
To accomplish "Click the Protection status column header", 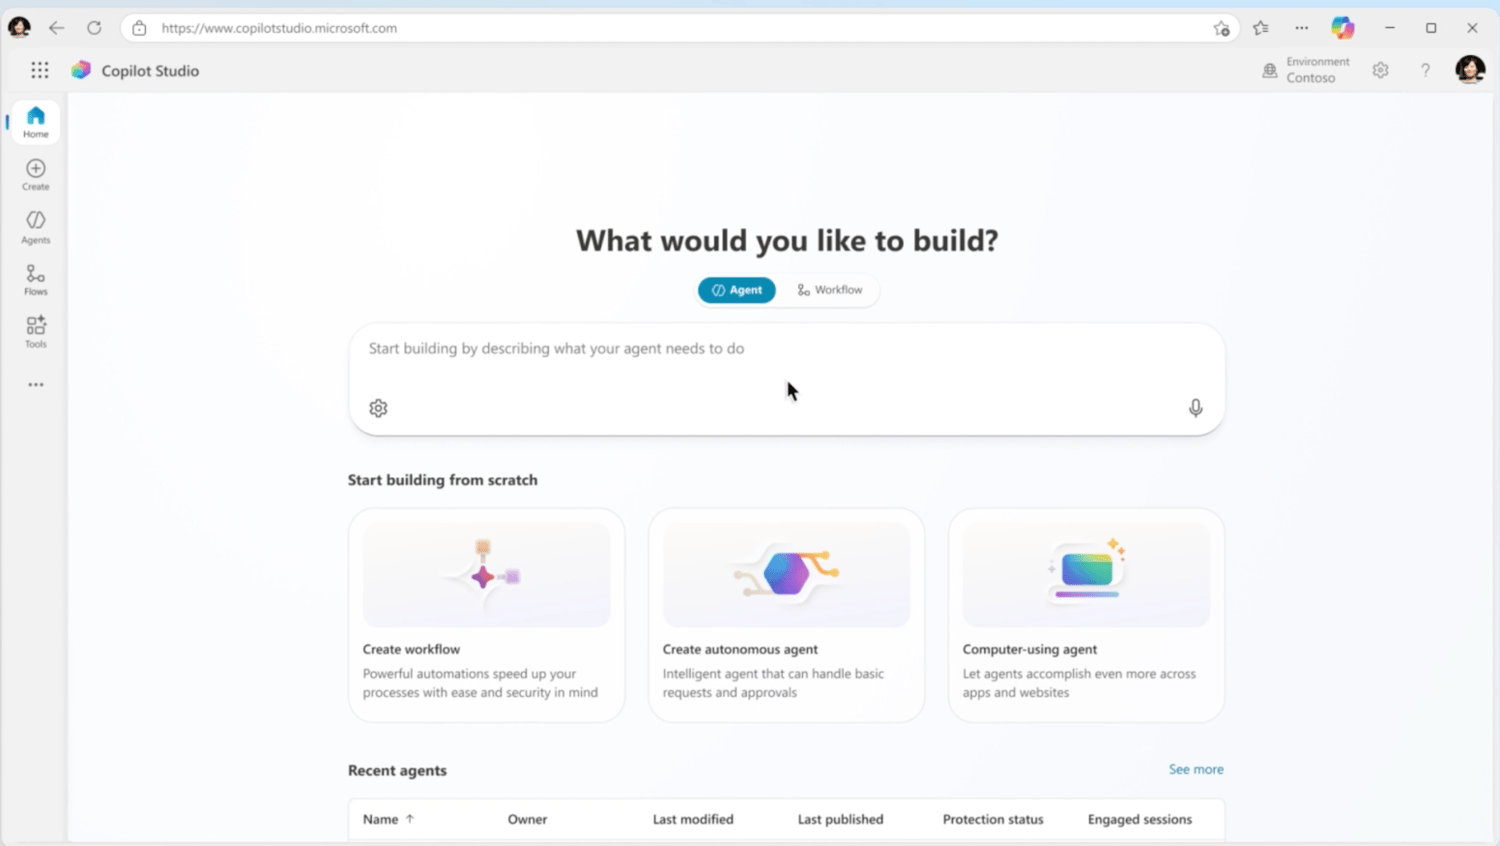I will coord(993,819).
